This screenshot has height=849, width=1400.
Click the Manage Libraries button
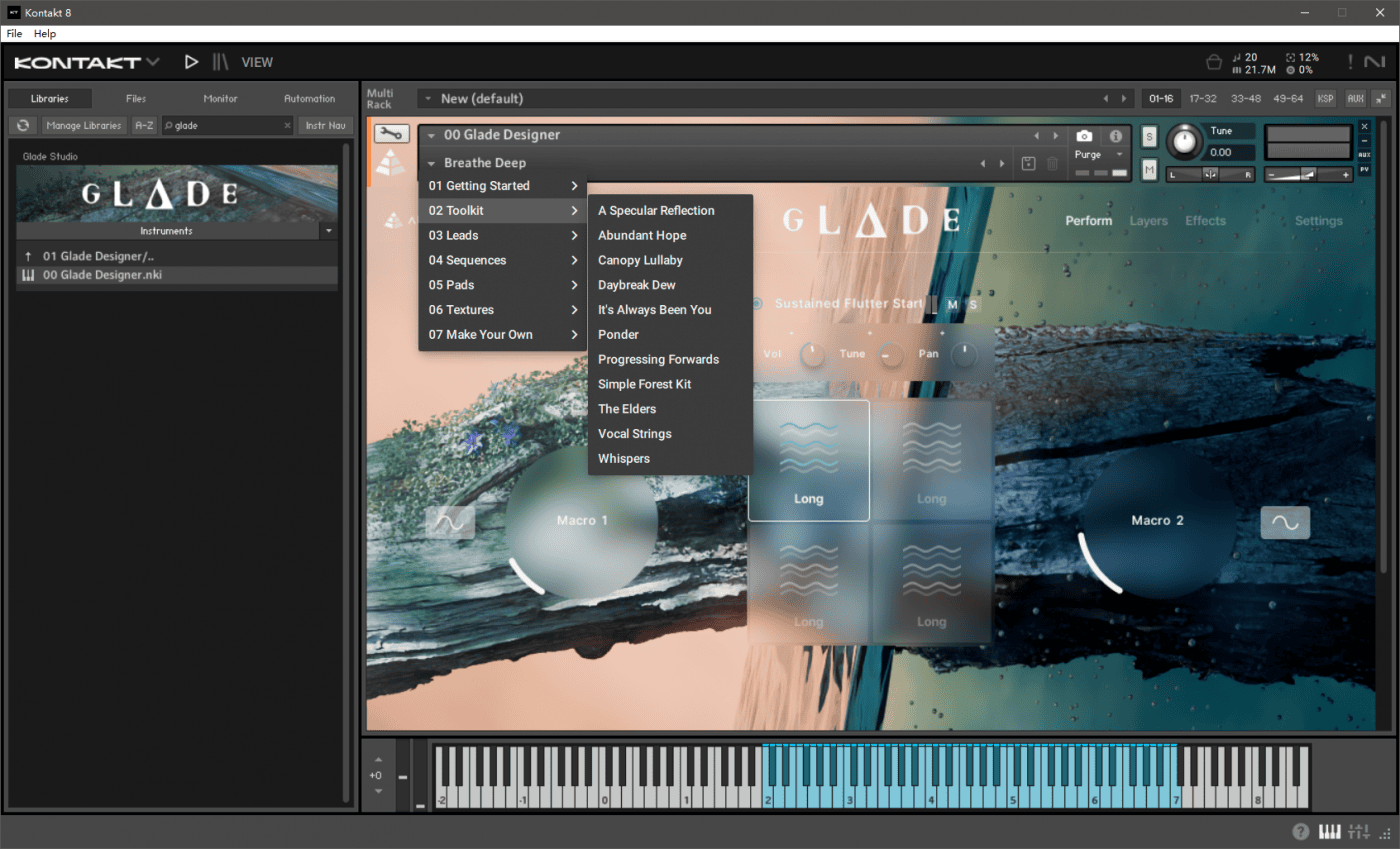click(85, 125)
